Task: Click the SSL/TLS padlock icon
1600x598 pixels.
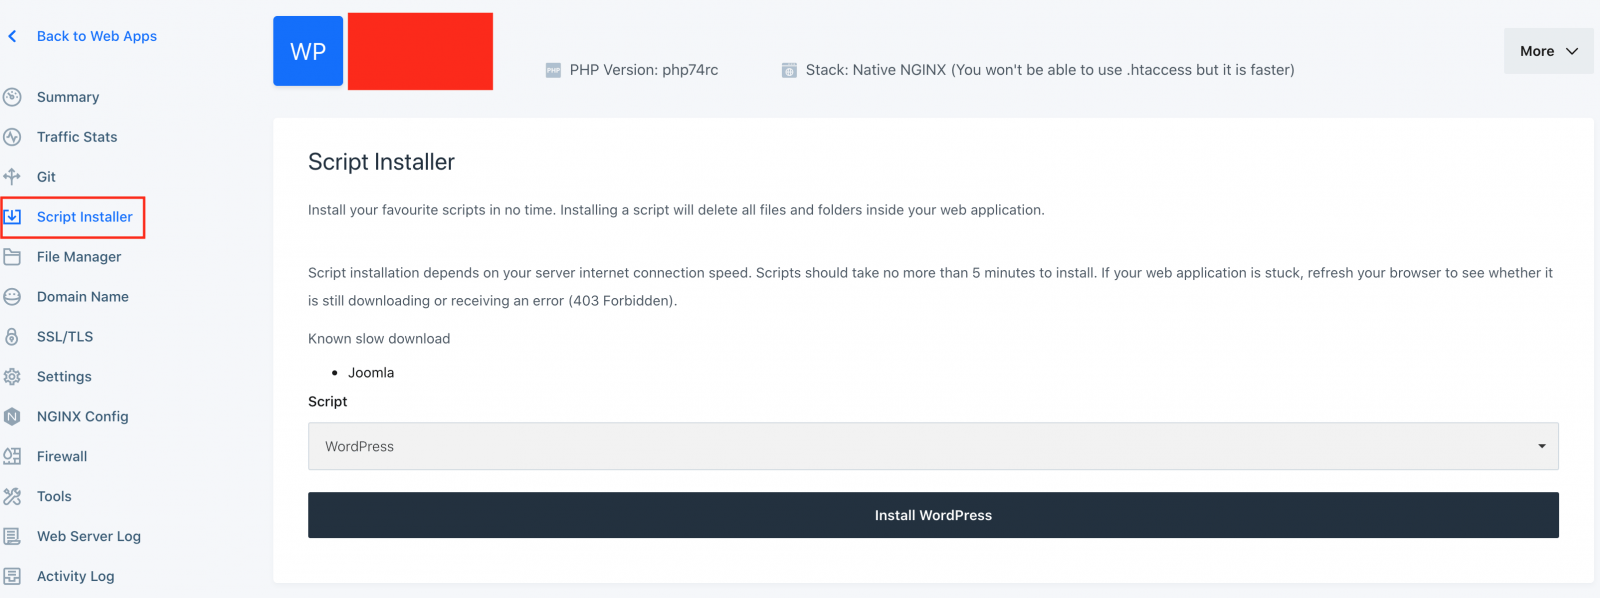Action: 12,337
